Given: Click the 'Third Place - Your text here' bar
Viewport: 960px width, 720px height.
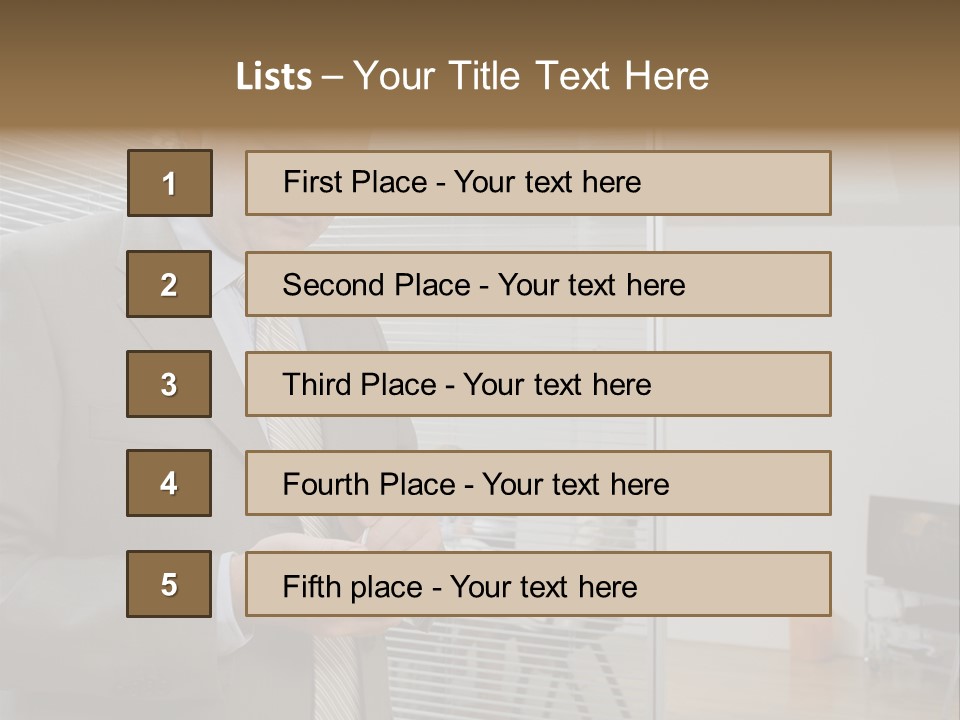Looking at the screenshot, I should click(x=538, y=384).
